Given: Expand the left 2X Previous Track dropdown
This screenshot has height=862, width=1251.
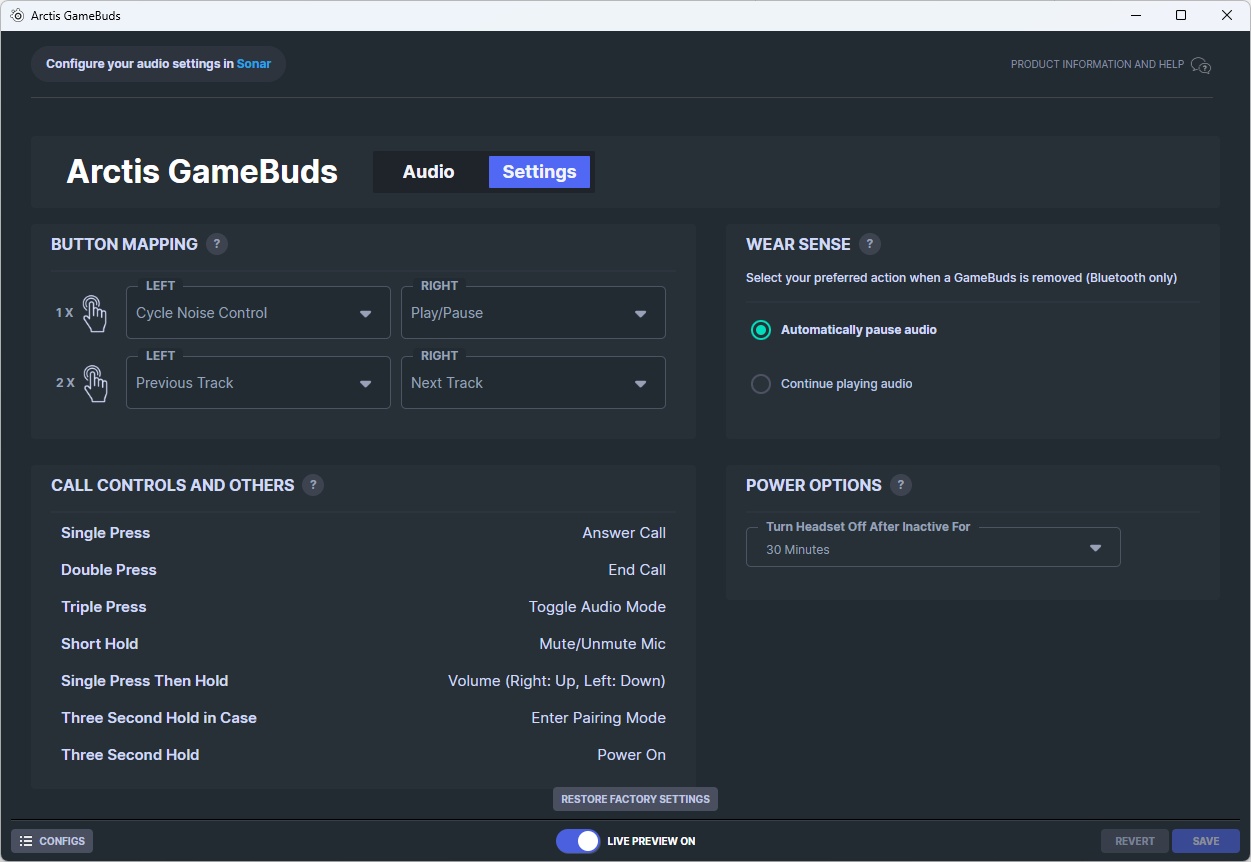Looking at the screenshot, I should point(258,383).
